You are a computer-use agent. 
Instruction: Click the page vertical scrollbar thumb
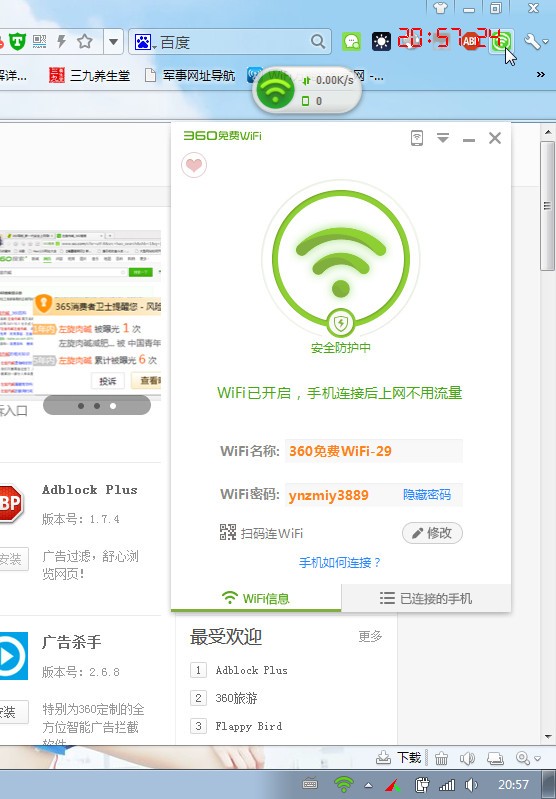tap(547, 205)
